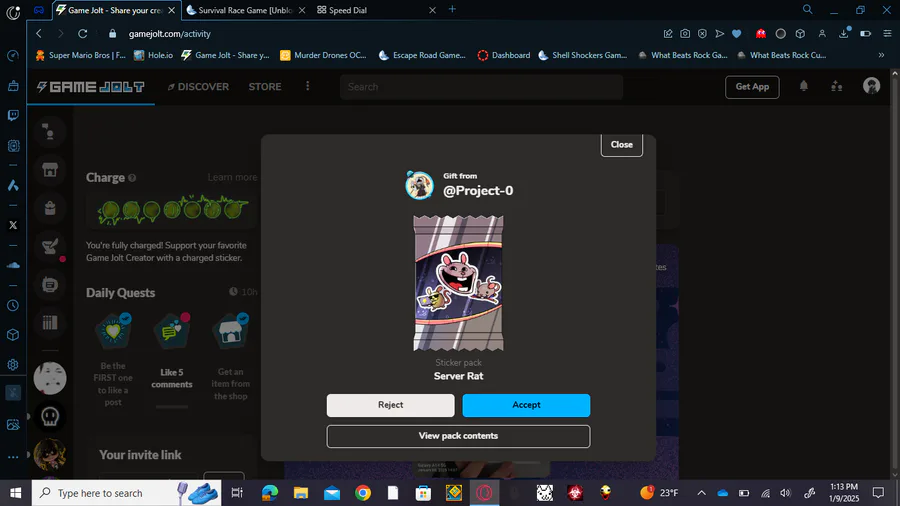Open X in Opera sidebar
This screenshot has width=900, height=506.
click(x=13, y=225)
